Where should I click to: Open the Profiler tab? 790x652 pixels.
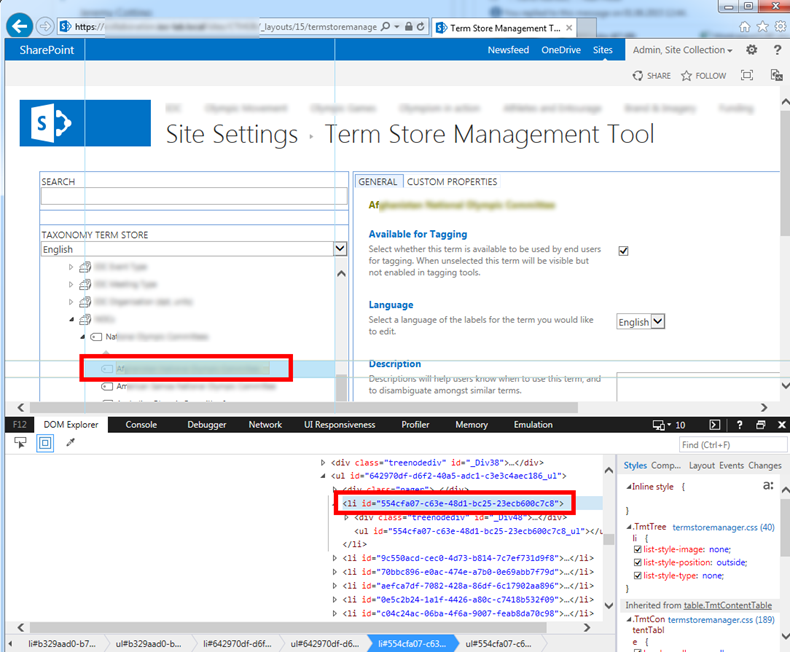point(415,425)
